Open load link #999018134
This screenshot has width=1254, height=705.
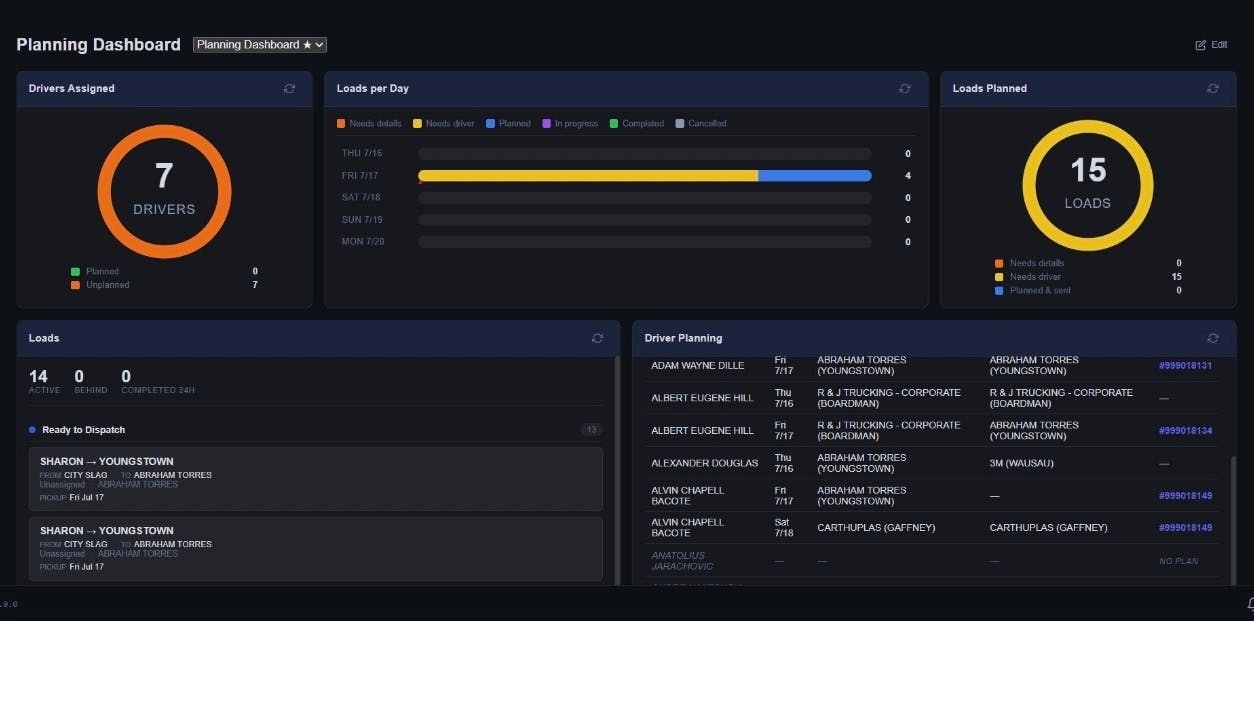[1185, 431]
